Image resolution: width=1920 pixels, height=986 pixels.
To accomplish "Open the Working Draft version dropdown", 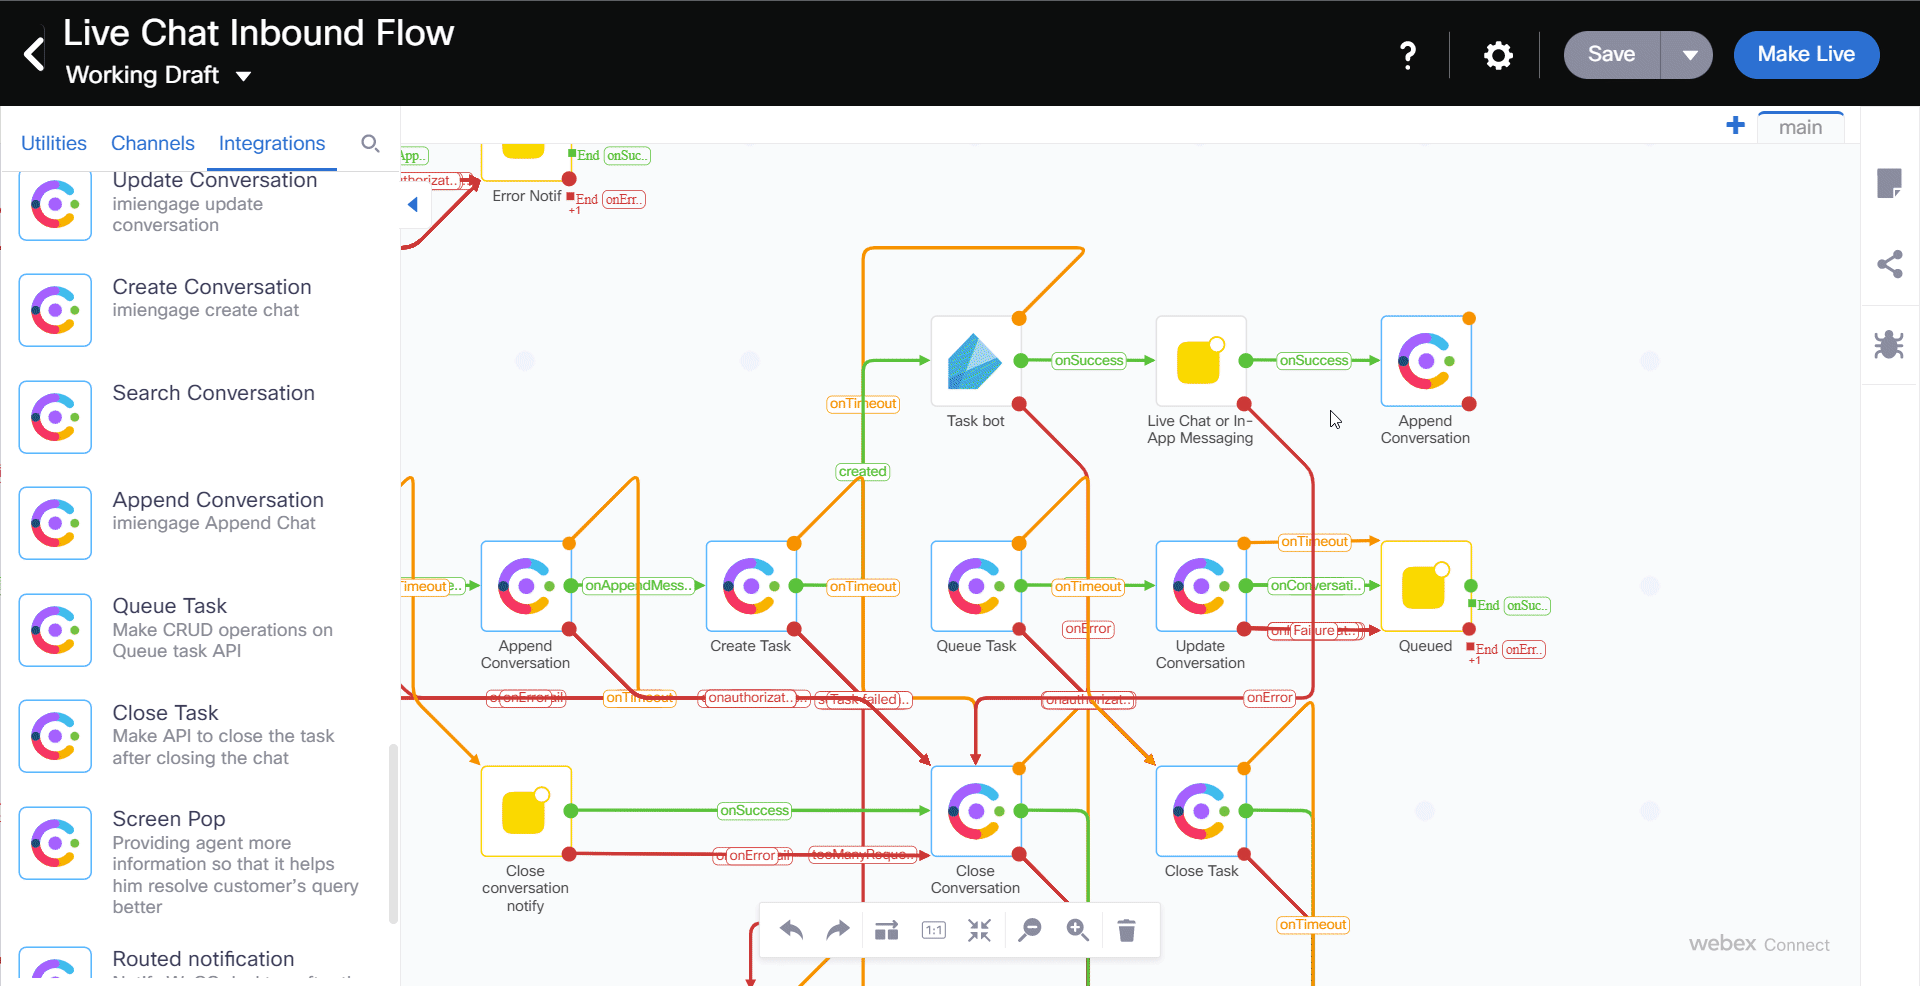I will pos(158,76).
